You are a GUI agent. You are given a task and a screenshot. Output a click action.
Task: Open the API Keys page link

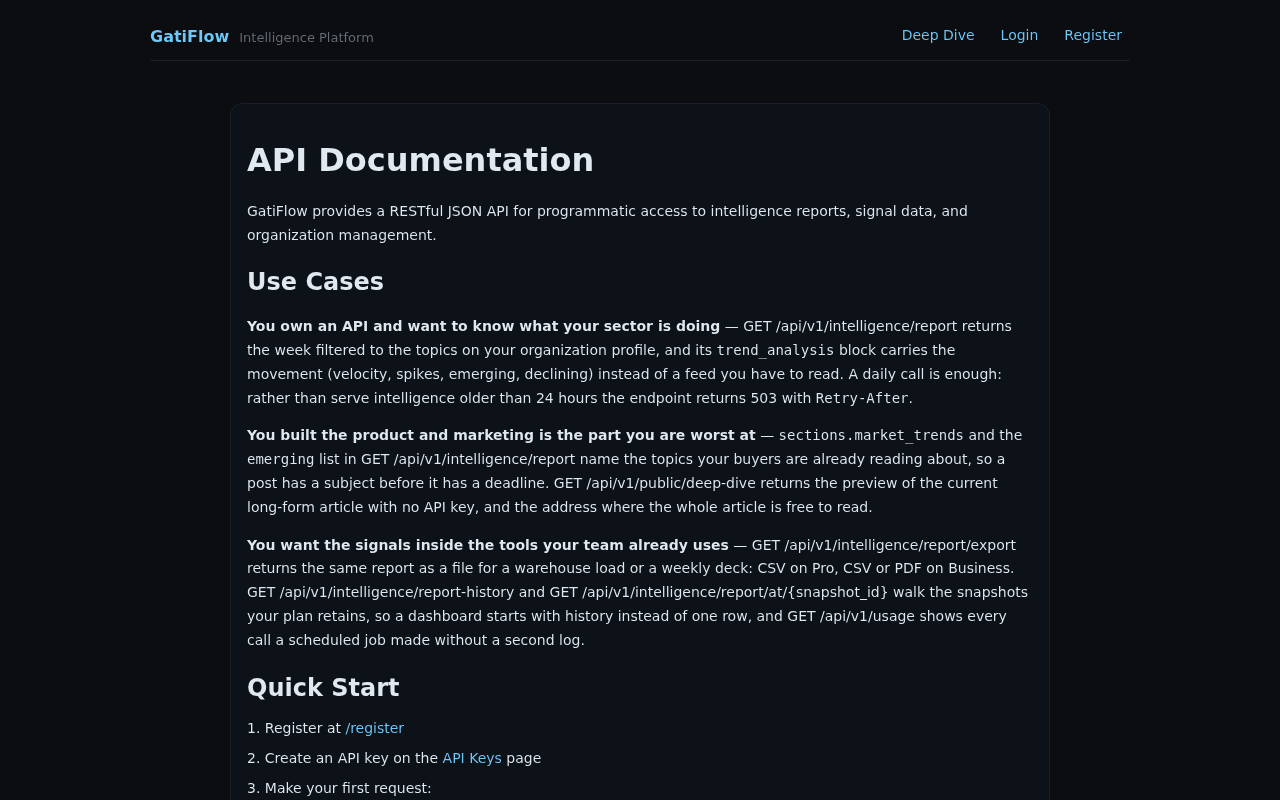click(472, 758)
